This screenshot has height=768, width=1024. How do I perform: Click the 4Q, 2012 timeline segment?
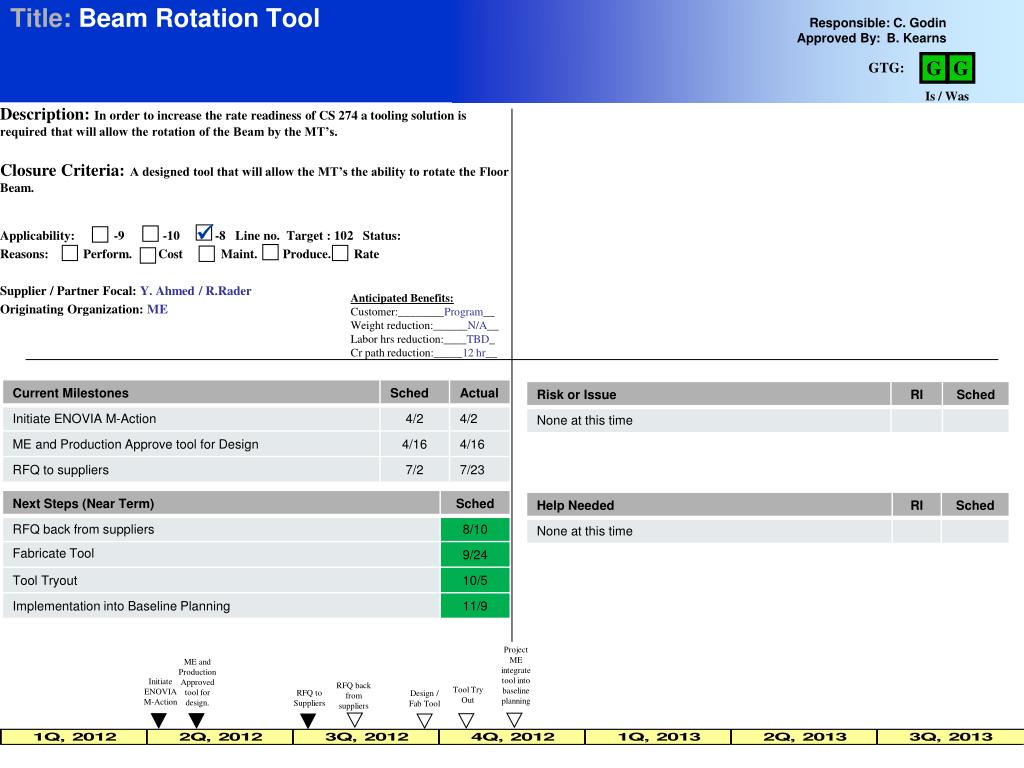(513, 737)
